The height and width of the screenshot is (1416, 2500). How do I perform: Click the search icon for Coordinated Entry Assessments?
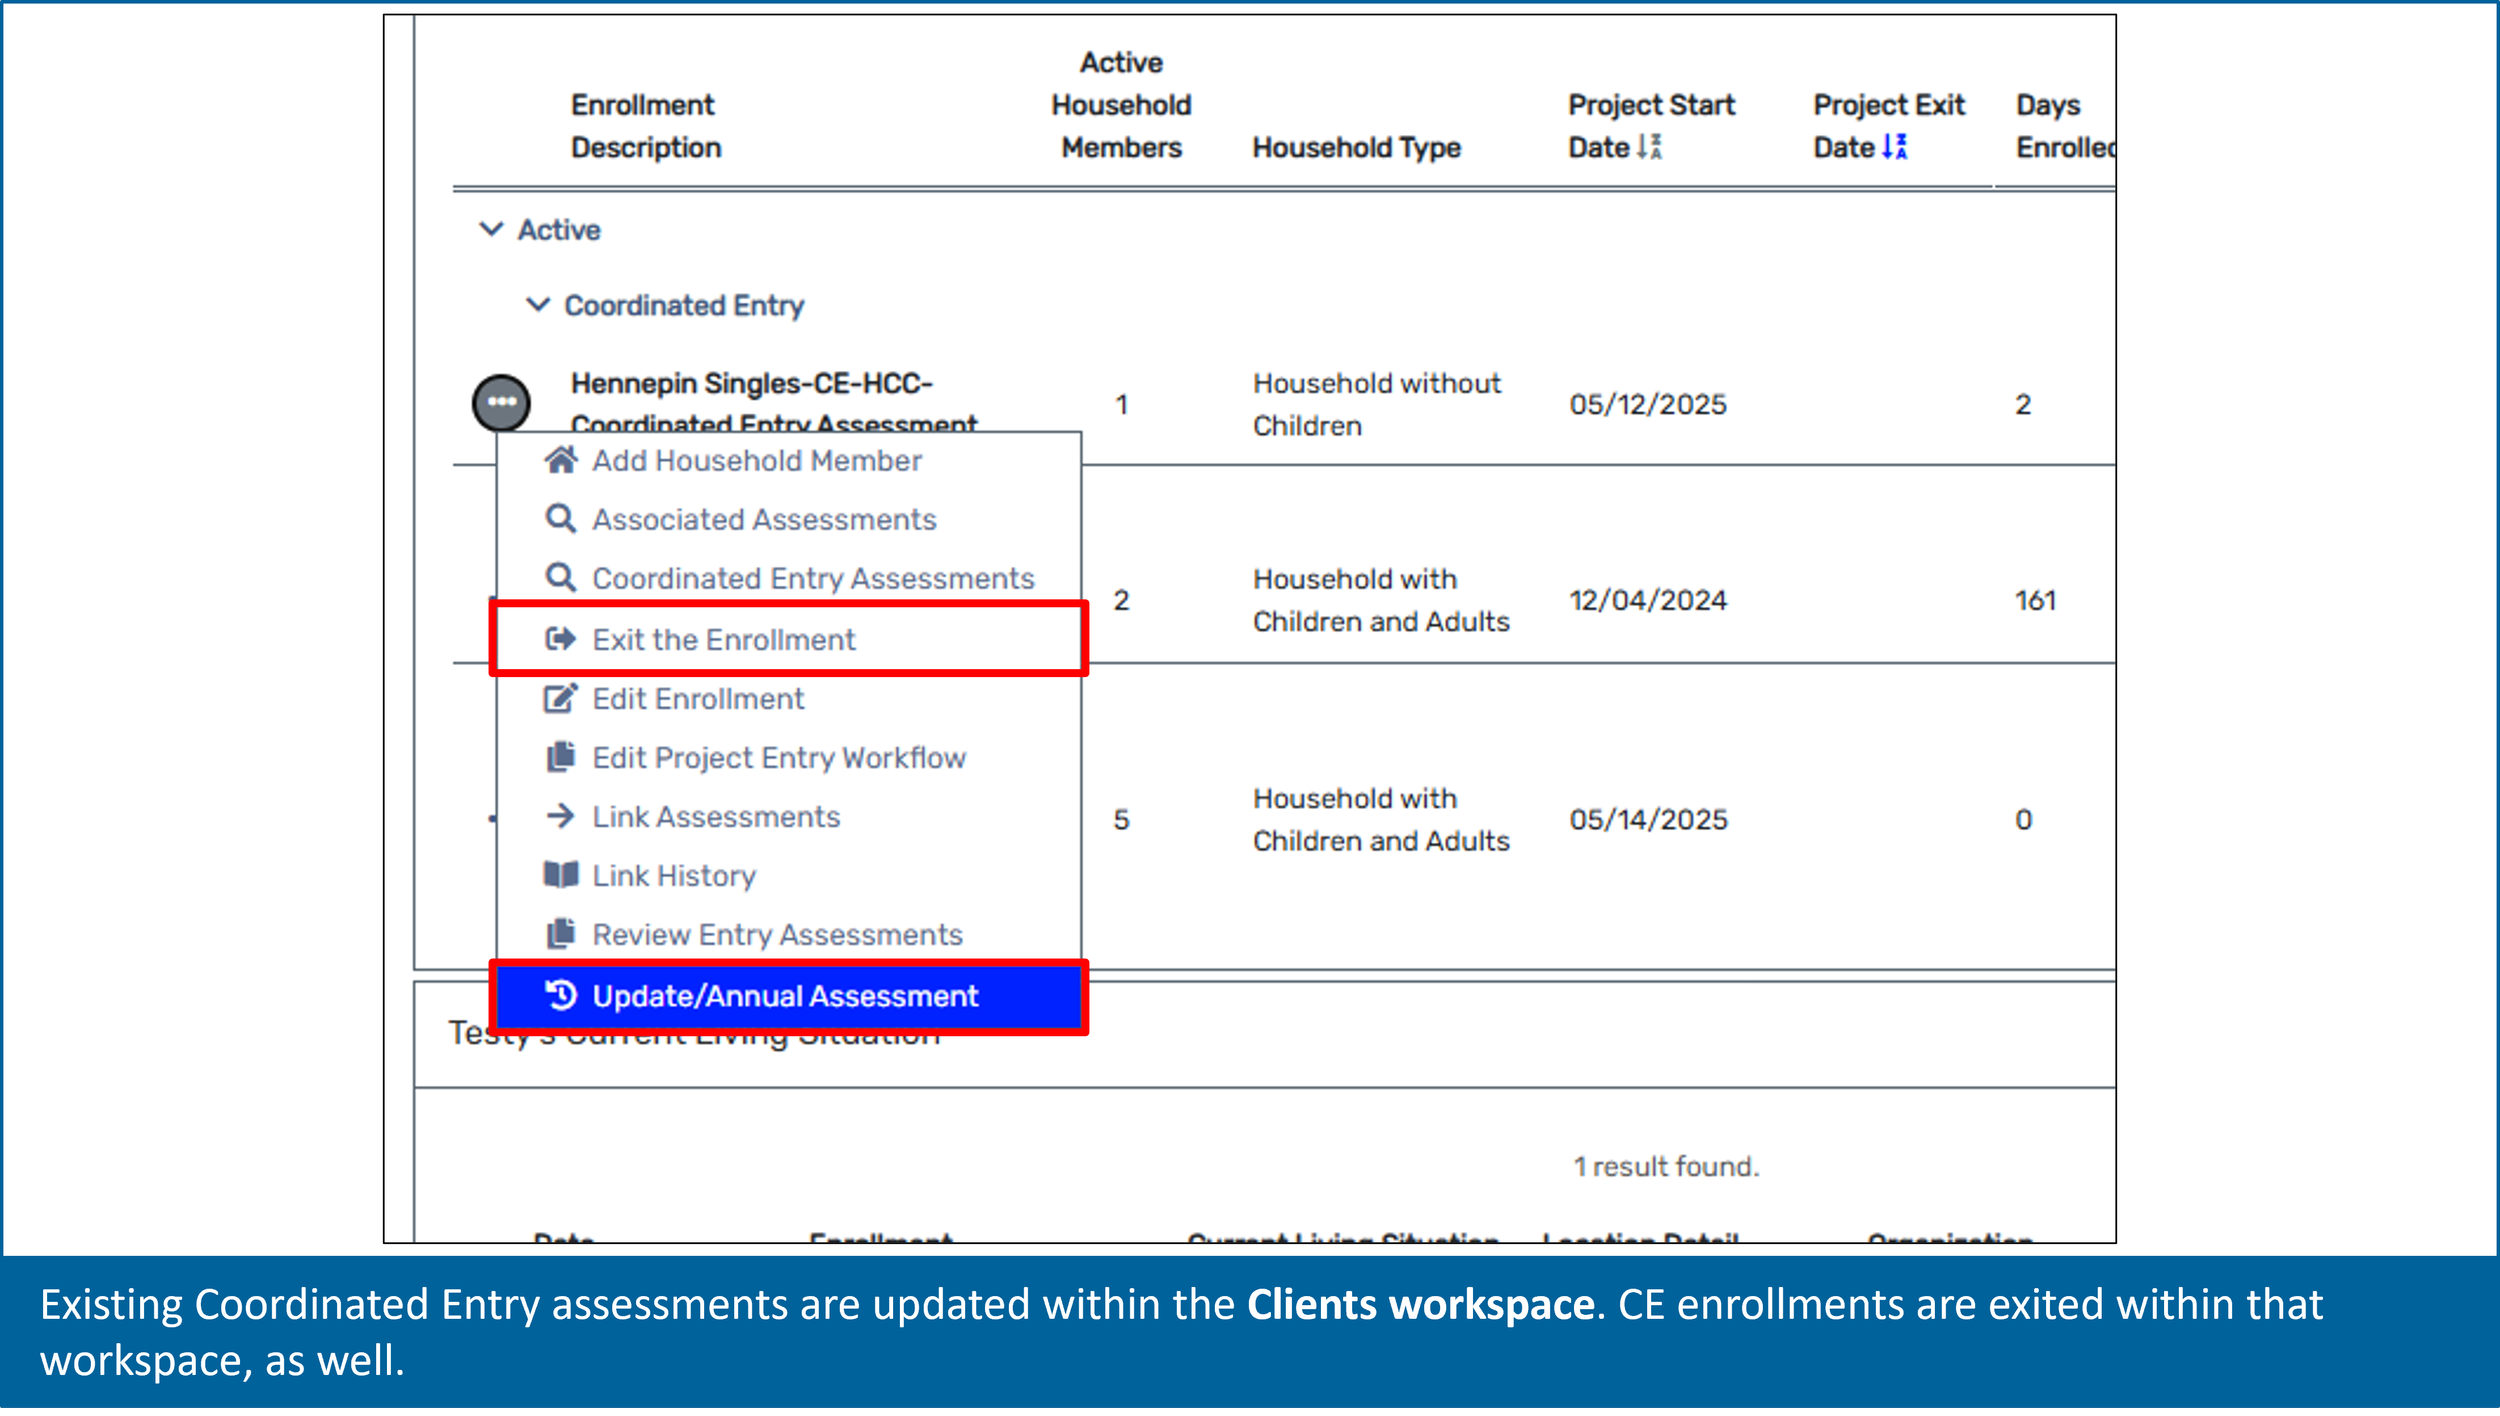(x=561, y=578)
